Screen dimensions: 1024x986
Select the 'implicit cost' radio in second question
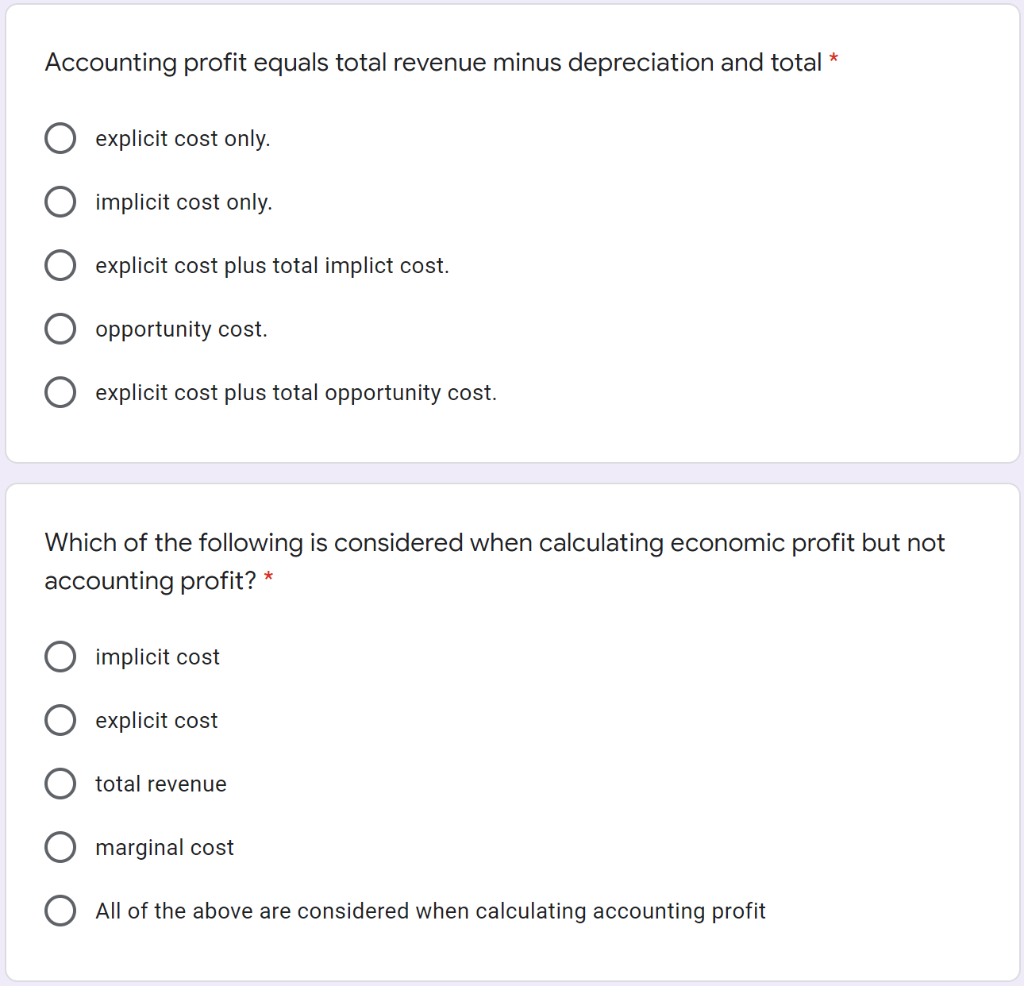click(60, 656)
